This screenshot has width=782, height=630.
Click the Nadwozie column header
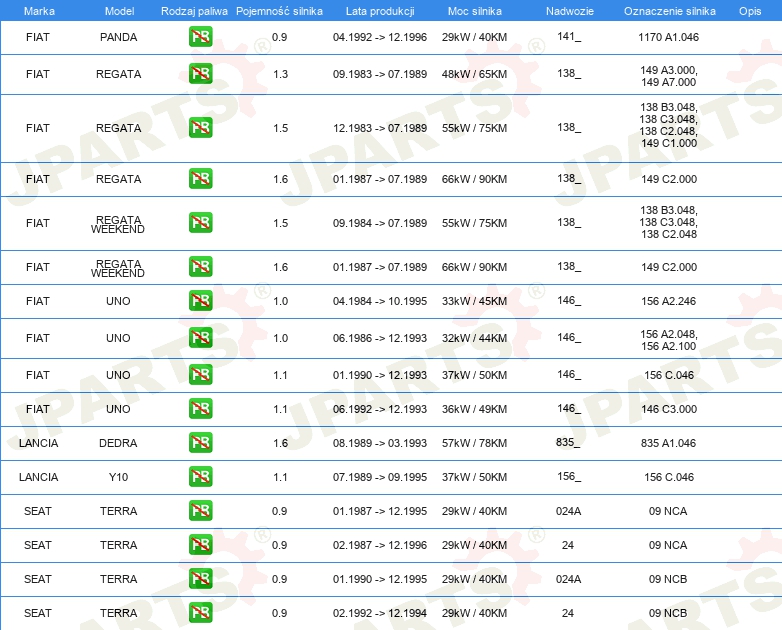click(x=570, y=11)
